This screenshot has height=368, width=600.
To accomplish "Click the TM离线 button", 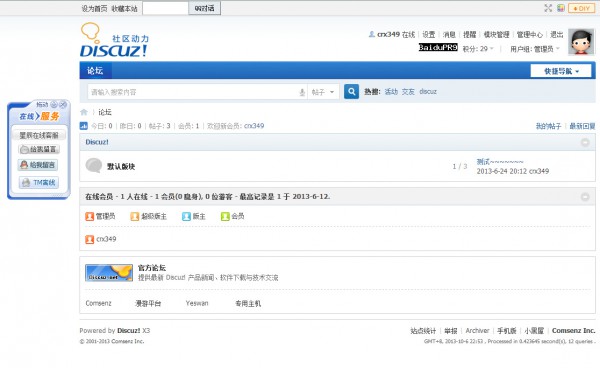I will click(x=39, y=182).
